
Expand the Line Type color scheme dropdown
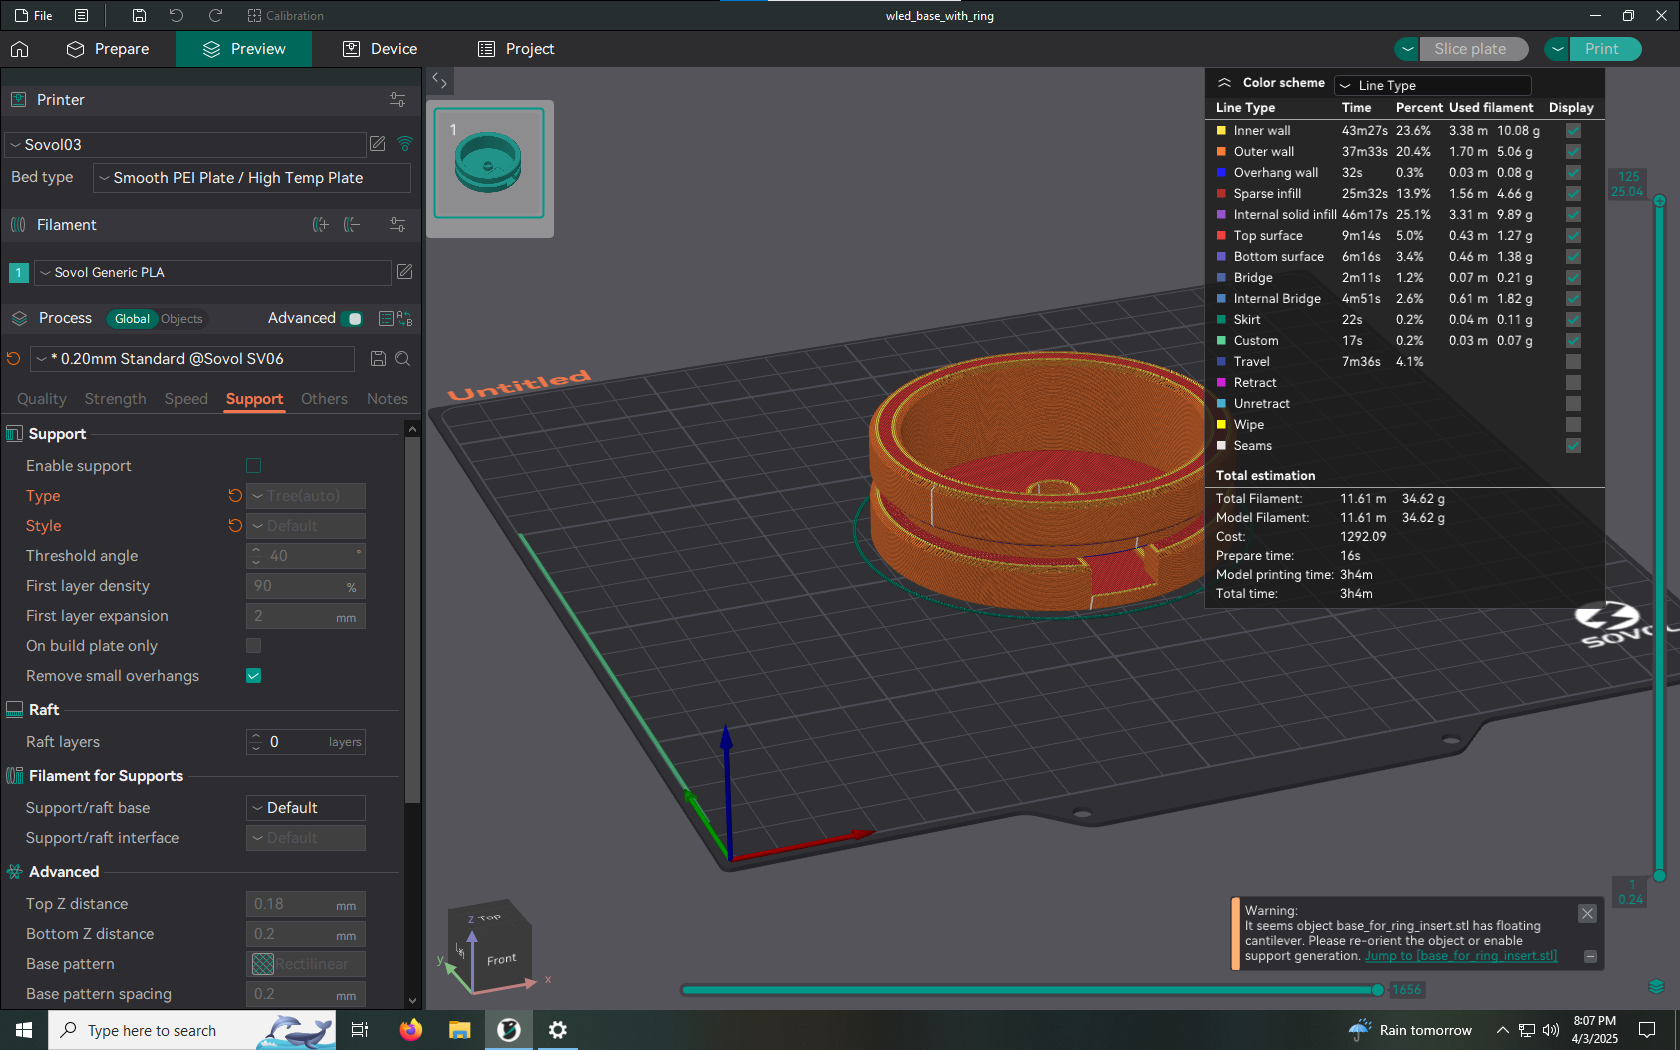coord(1432,86)
